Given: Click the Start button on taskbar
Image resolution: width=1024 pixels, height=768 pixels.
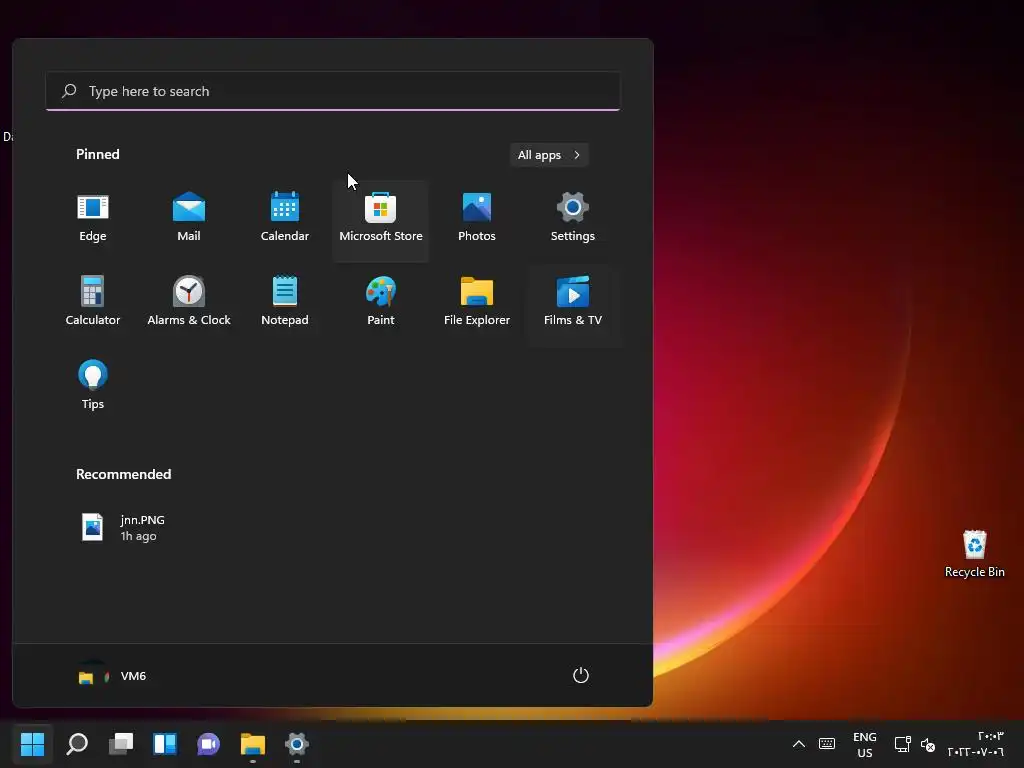Looking at the screenshot, I should pos(33,743).
